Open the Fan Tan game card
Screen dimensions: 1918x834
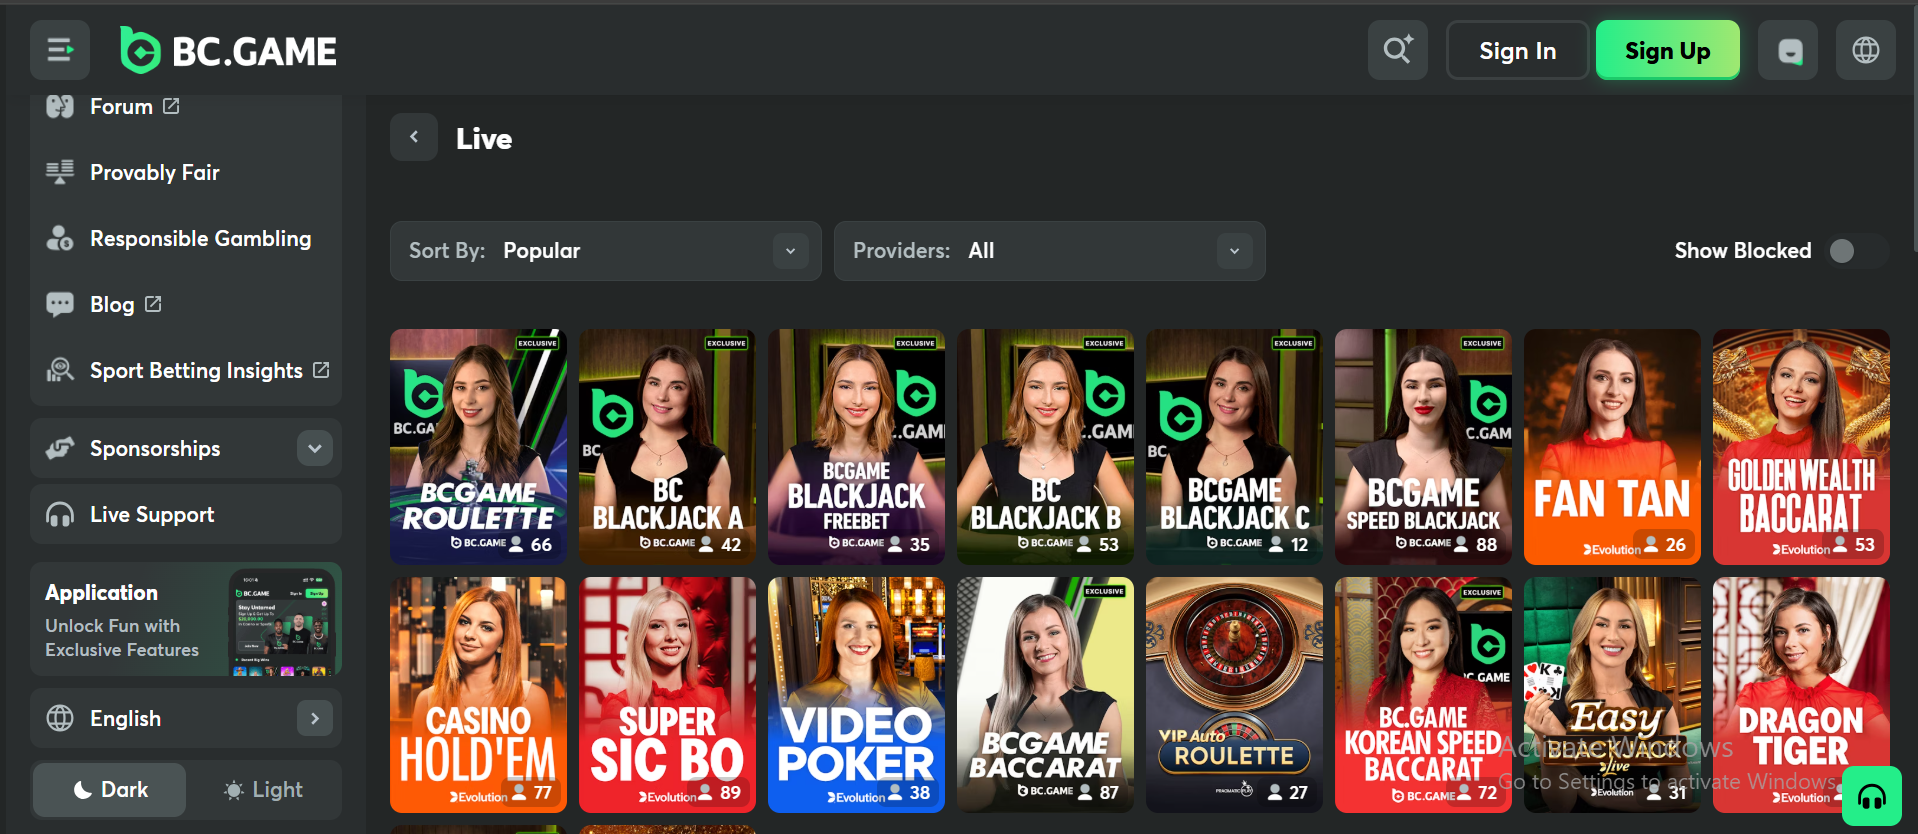[1612, 447]
